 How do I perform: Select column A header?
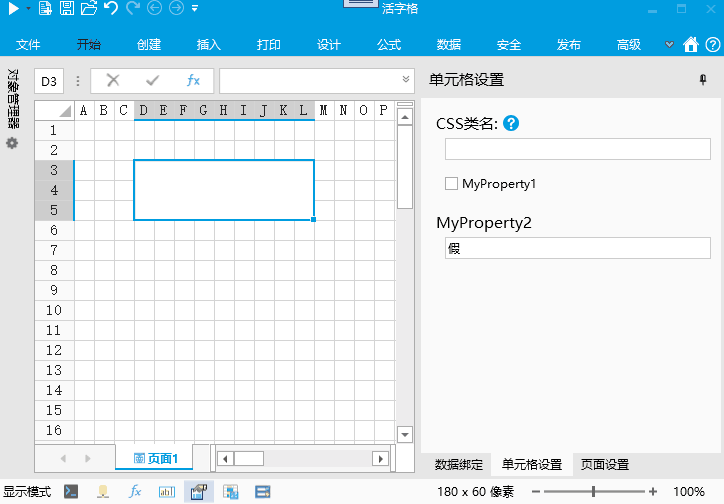point(84,110)
